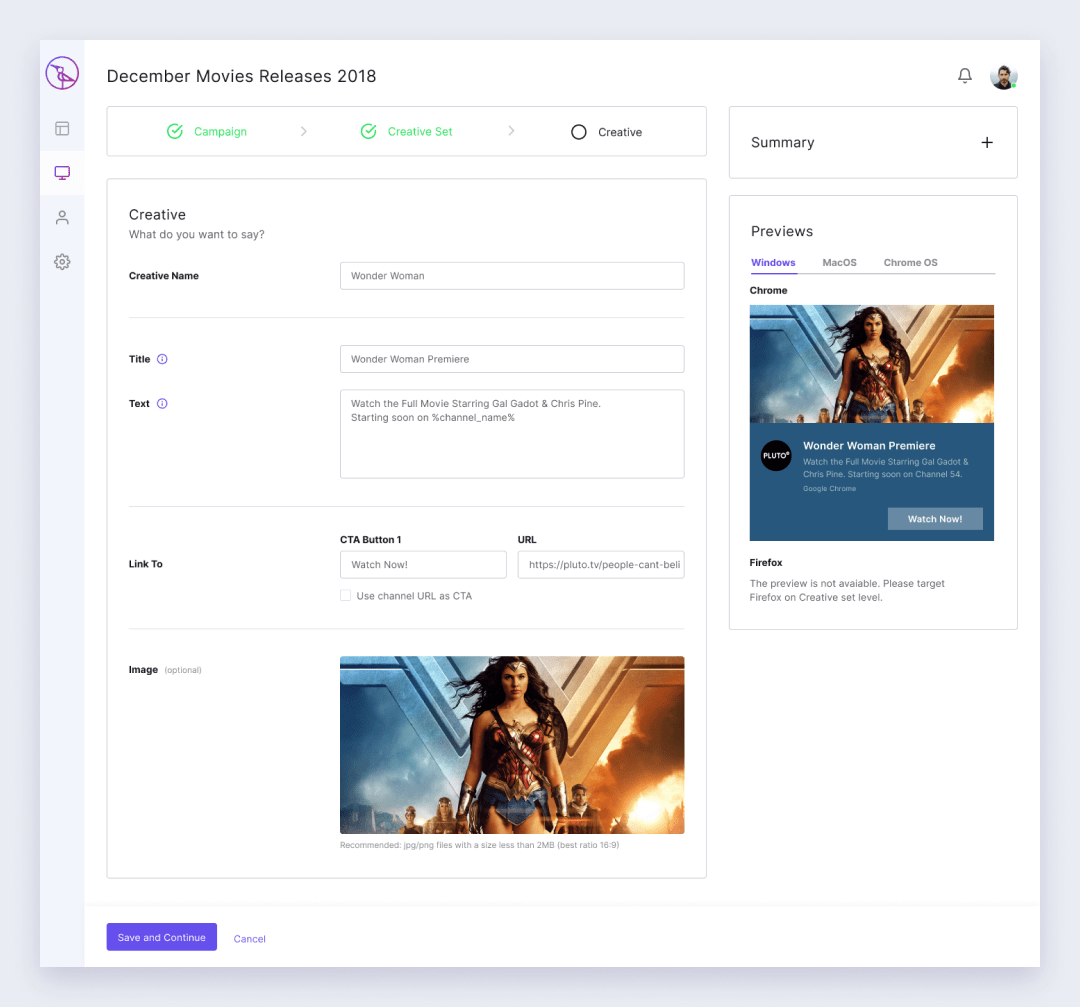Click Save and Continue button
The image size is (1080, 1007).
162,937
